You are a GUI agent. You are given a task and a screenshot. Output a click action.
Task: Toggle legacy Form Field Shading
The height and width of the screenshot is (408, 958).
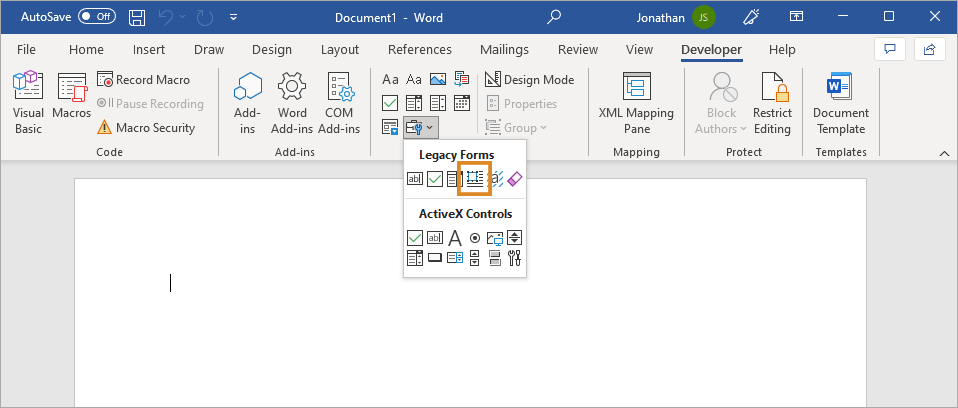[497, 179]
